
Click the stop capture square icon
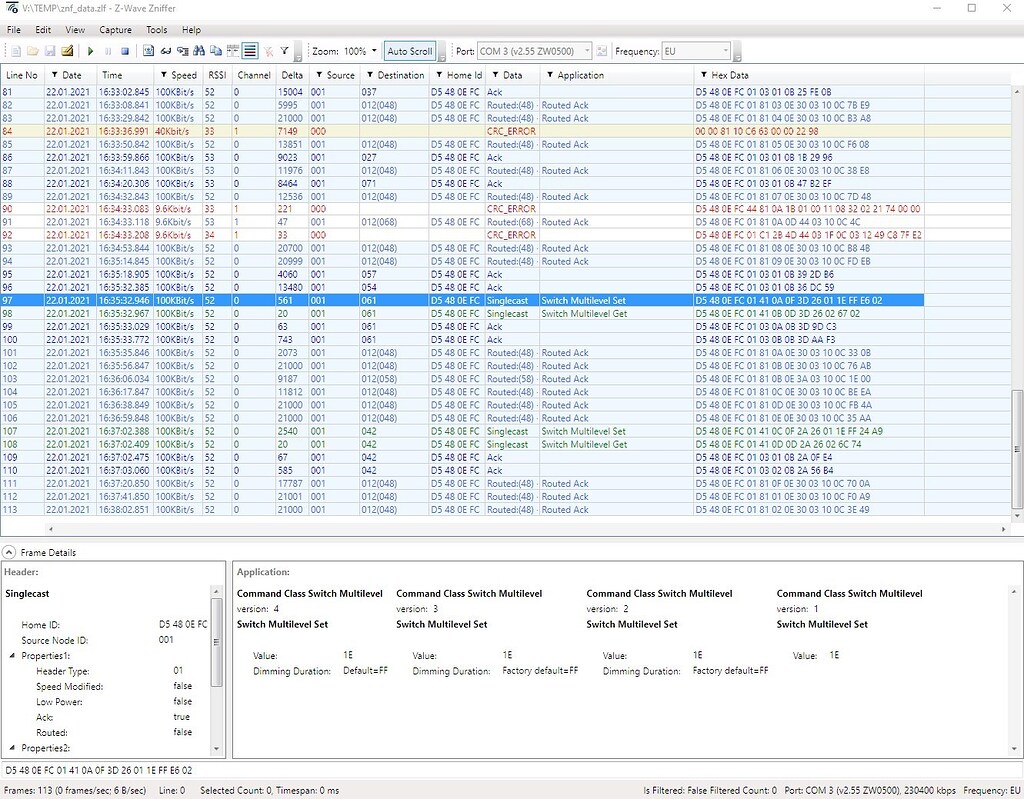pyautogui.click(x=125, y=51)
